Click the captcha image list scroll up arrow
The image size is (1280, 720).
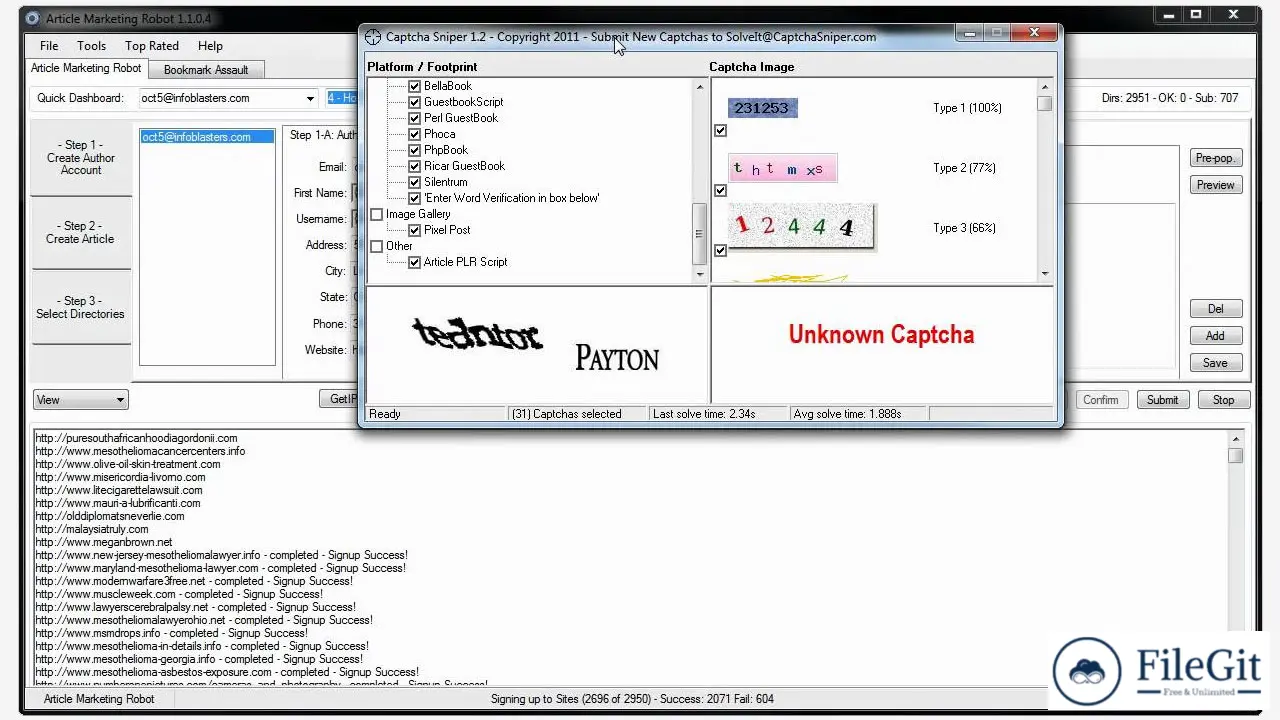click(1045, 87)
